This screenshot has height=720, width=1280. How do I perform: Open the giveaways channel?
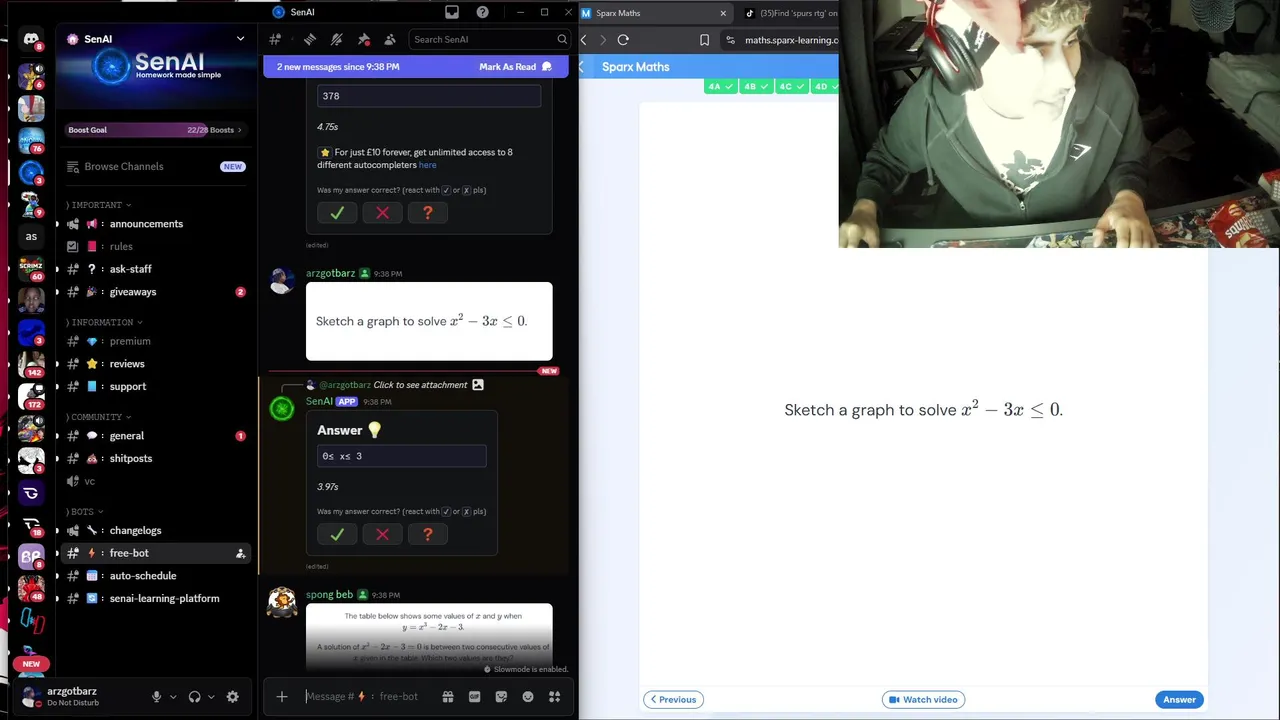tap(133, 292)
